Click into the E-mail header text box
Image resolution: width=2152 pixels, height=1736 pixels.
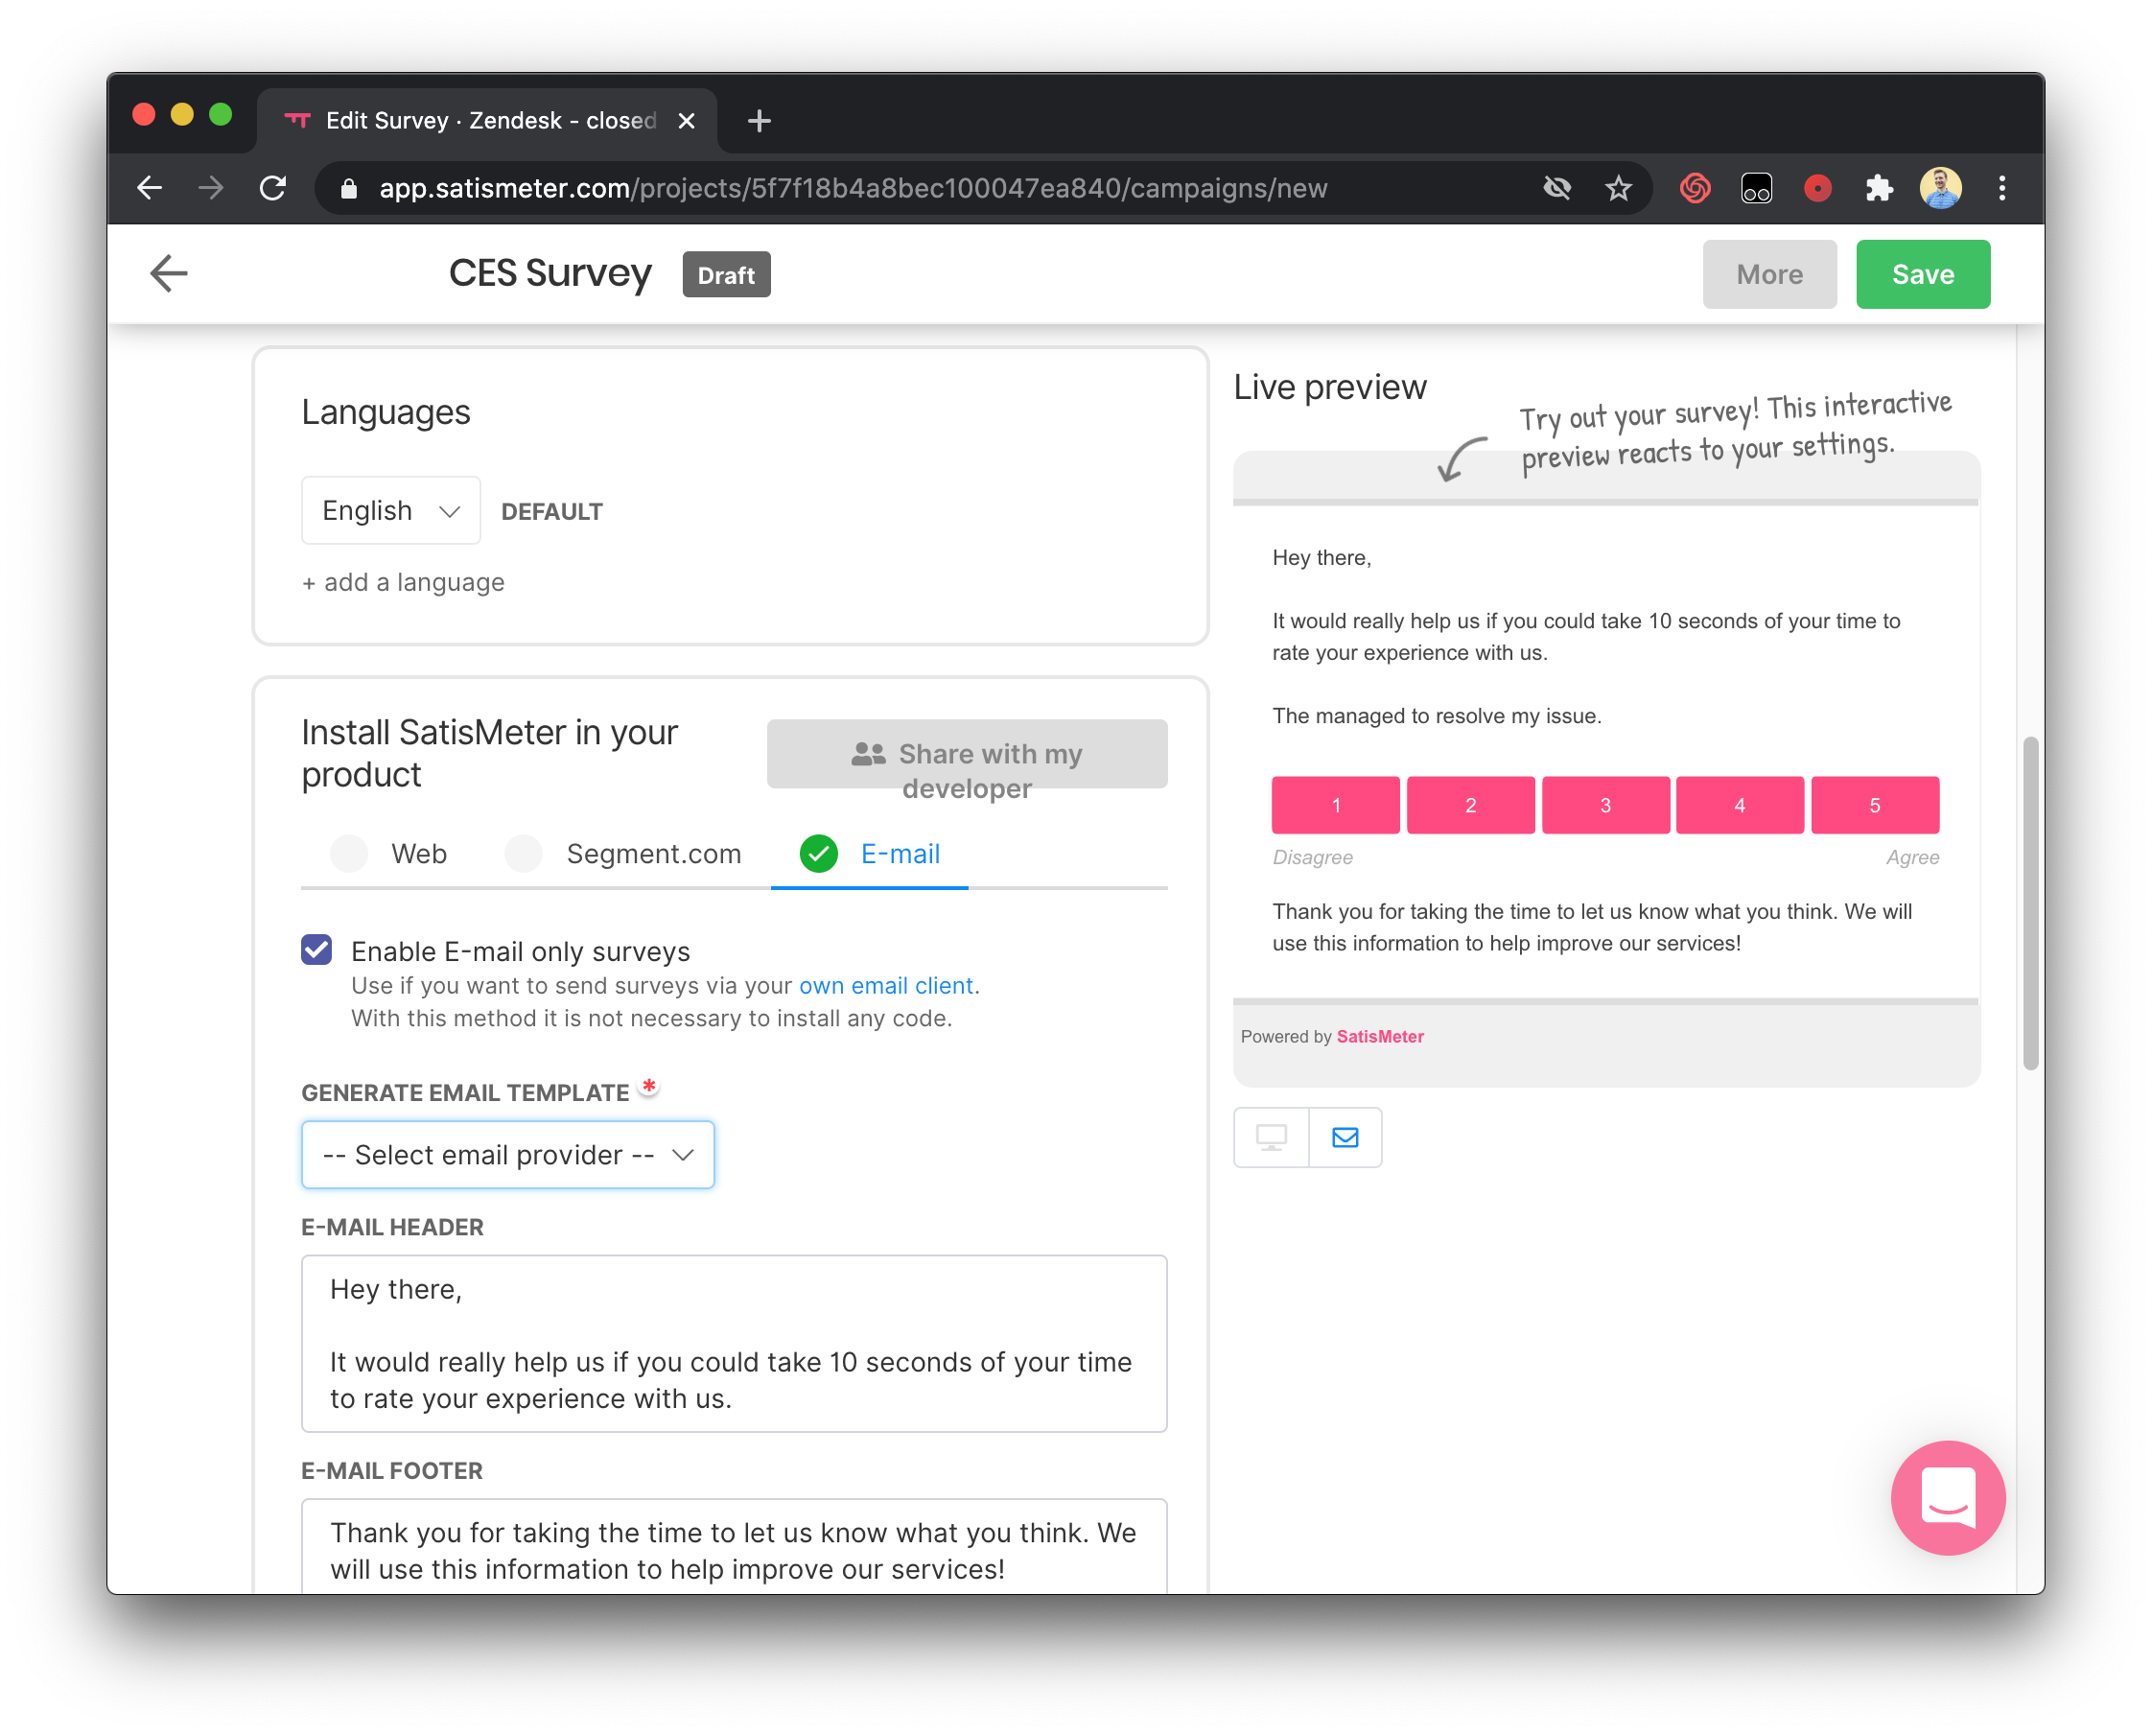click(734, 1343)
